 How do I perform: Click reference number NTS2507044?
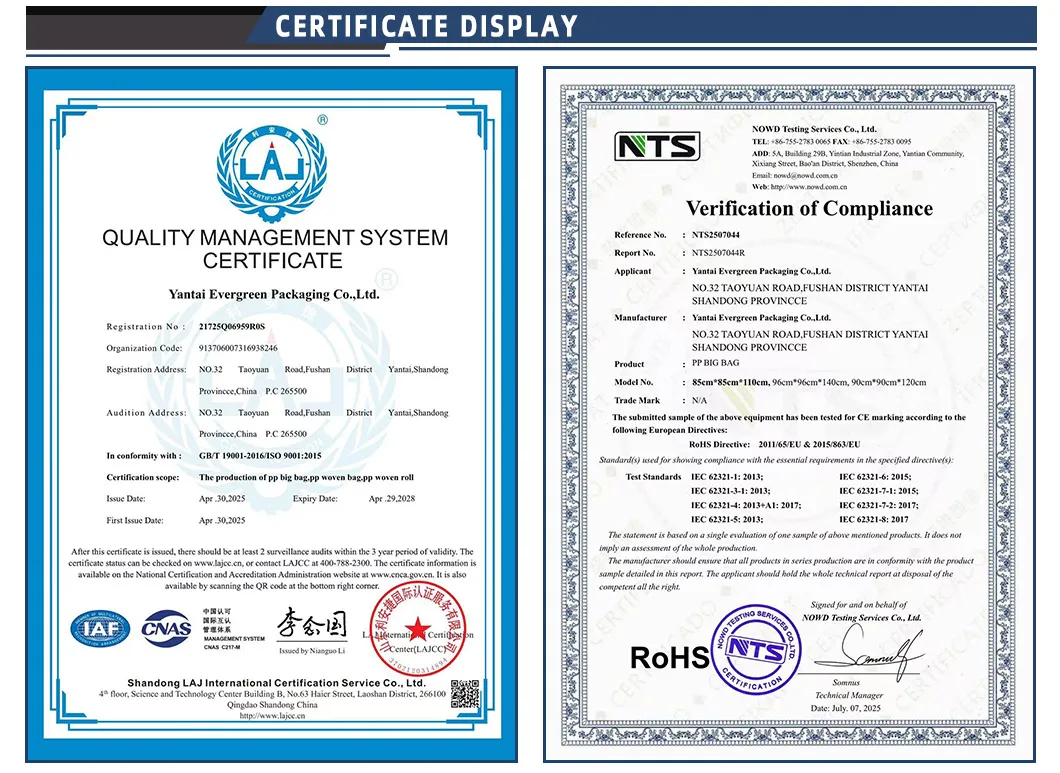coord(715,235)
